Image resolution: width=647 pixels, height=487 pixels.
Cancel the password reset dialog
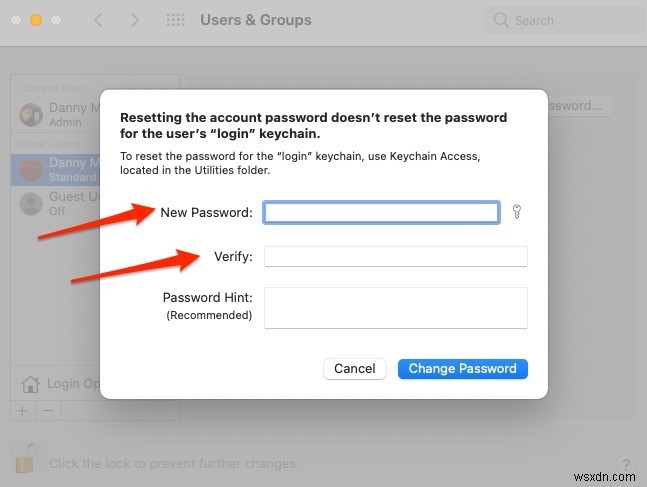(x=354, y=369)
